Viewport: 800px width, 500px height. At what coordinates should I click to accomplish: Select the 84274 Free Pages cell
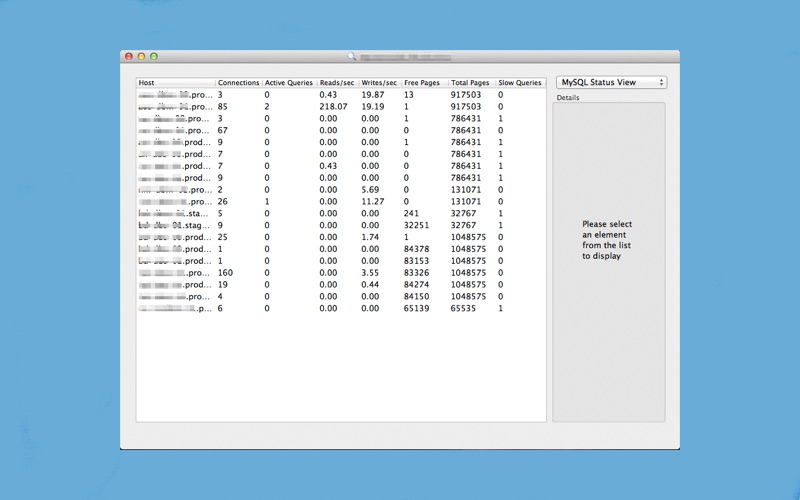click(416, 285)
